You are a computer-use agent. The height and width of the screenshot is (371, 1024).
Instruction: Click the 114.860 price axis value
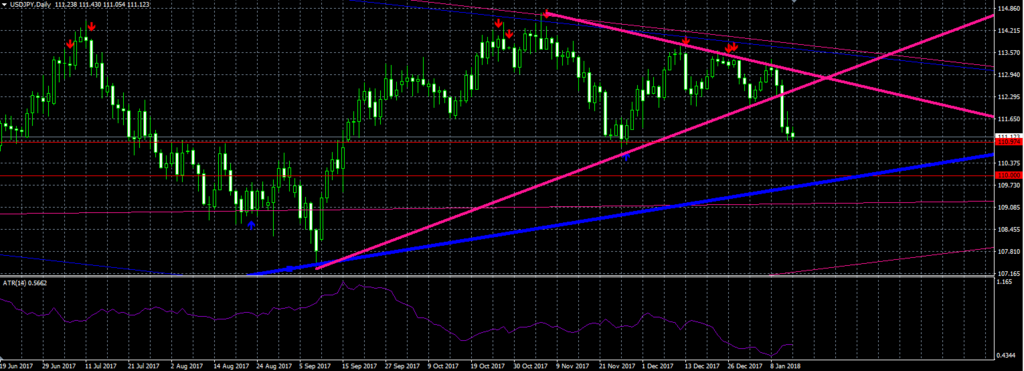pos(1009,8)
